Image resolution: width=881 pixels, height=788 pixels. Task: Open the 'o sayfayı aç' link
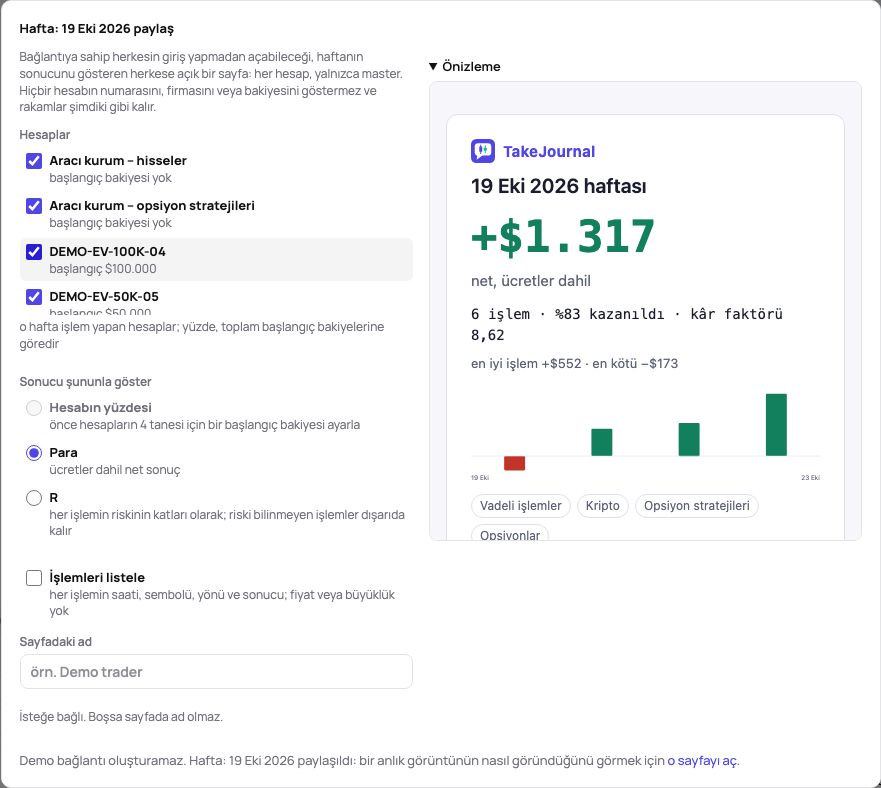click(702, 760)
